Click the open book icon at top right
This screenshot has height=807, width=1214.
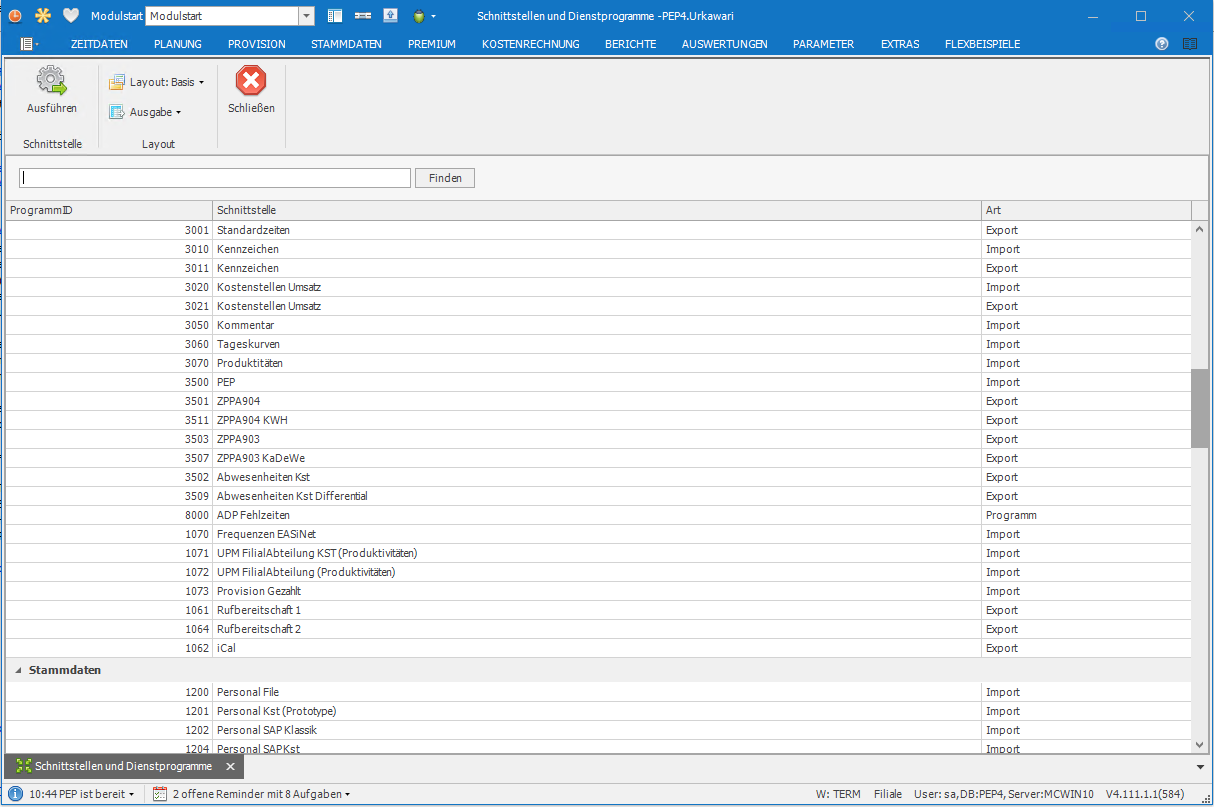click(1189, 44)
